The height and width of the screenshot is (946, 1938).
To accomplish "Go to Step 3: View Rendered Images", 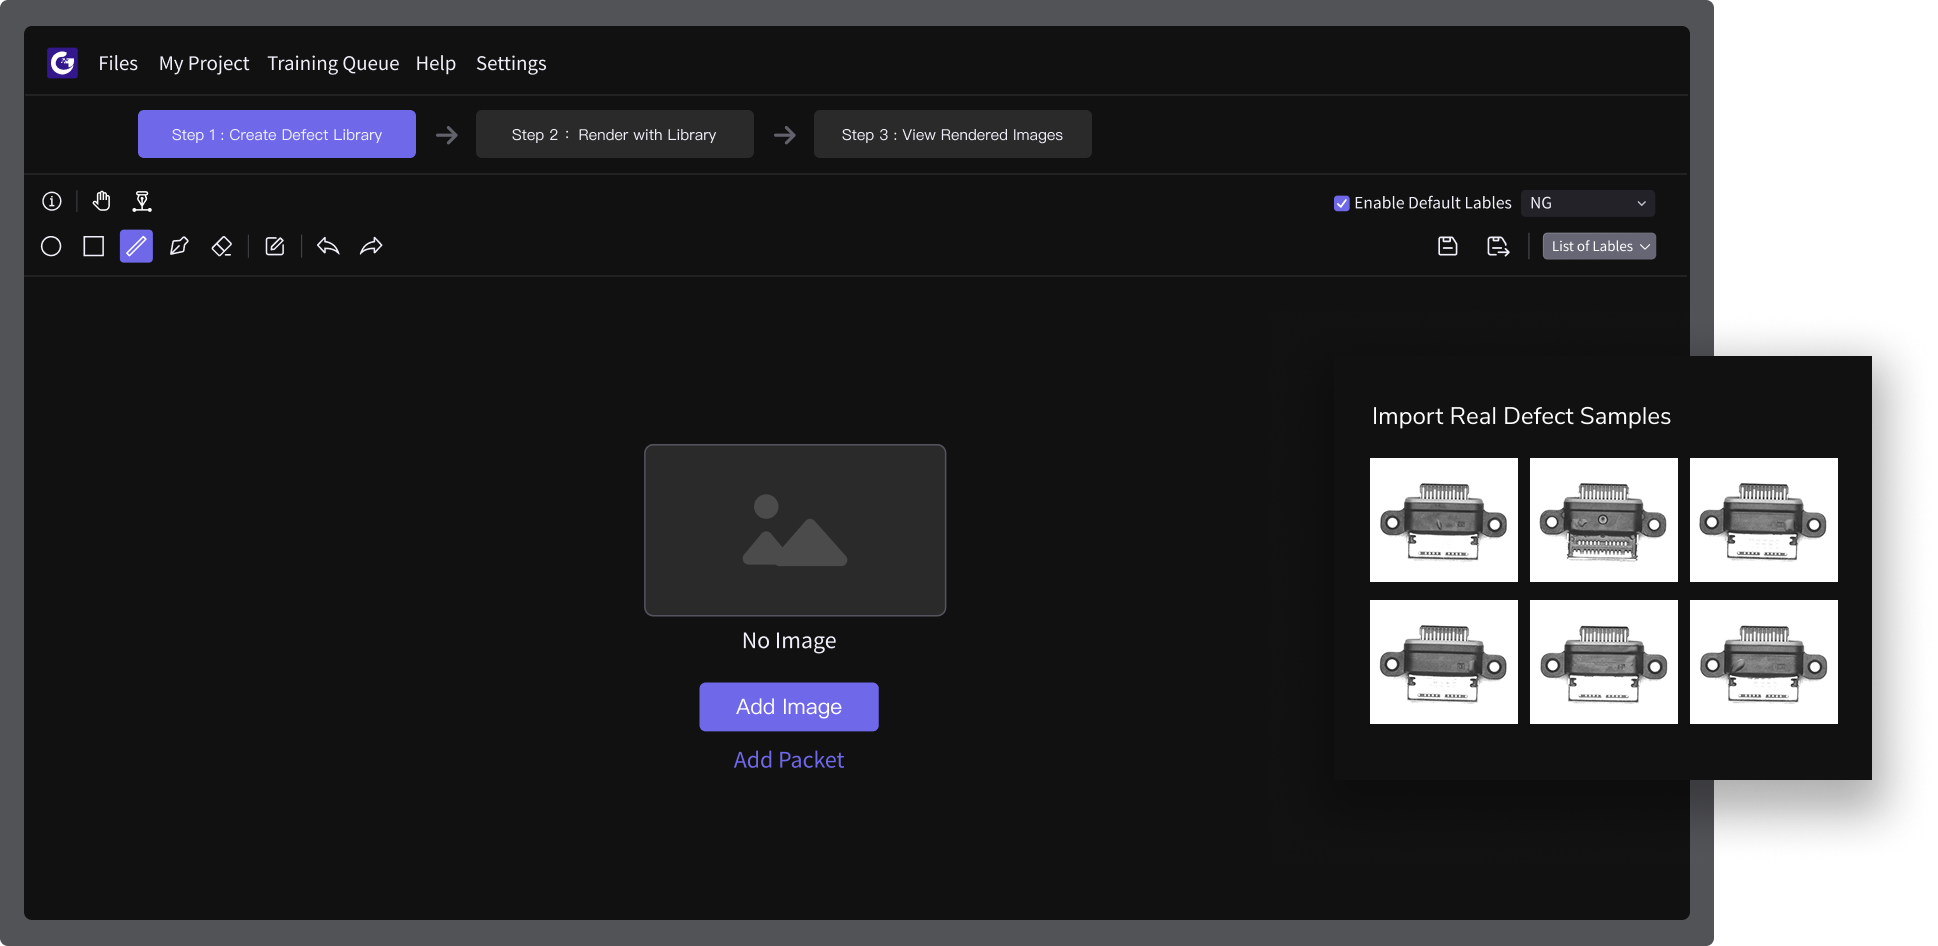I will 952,134.
